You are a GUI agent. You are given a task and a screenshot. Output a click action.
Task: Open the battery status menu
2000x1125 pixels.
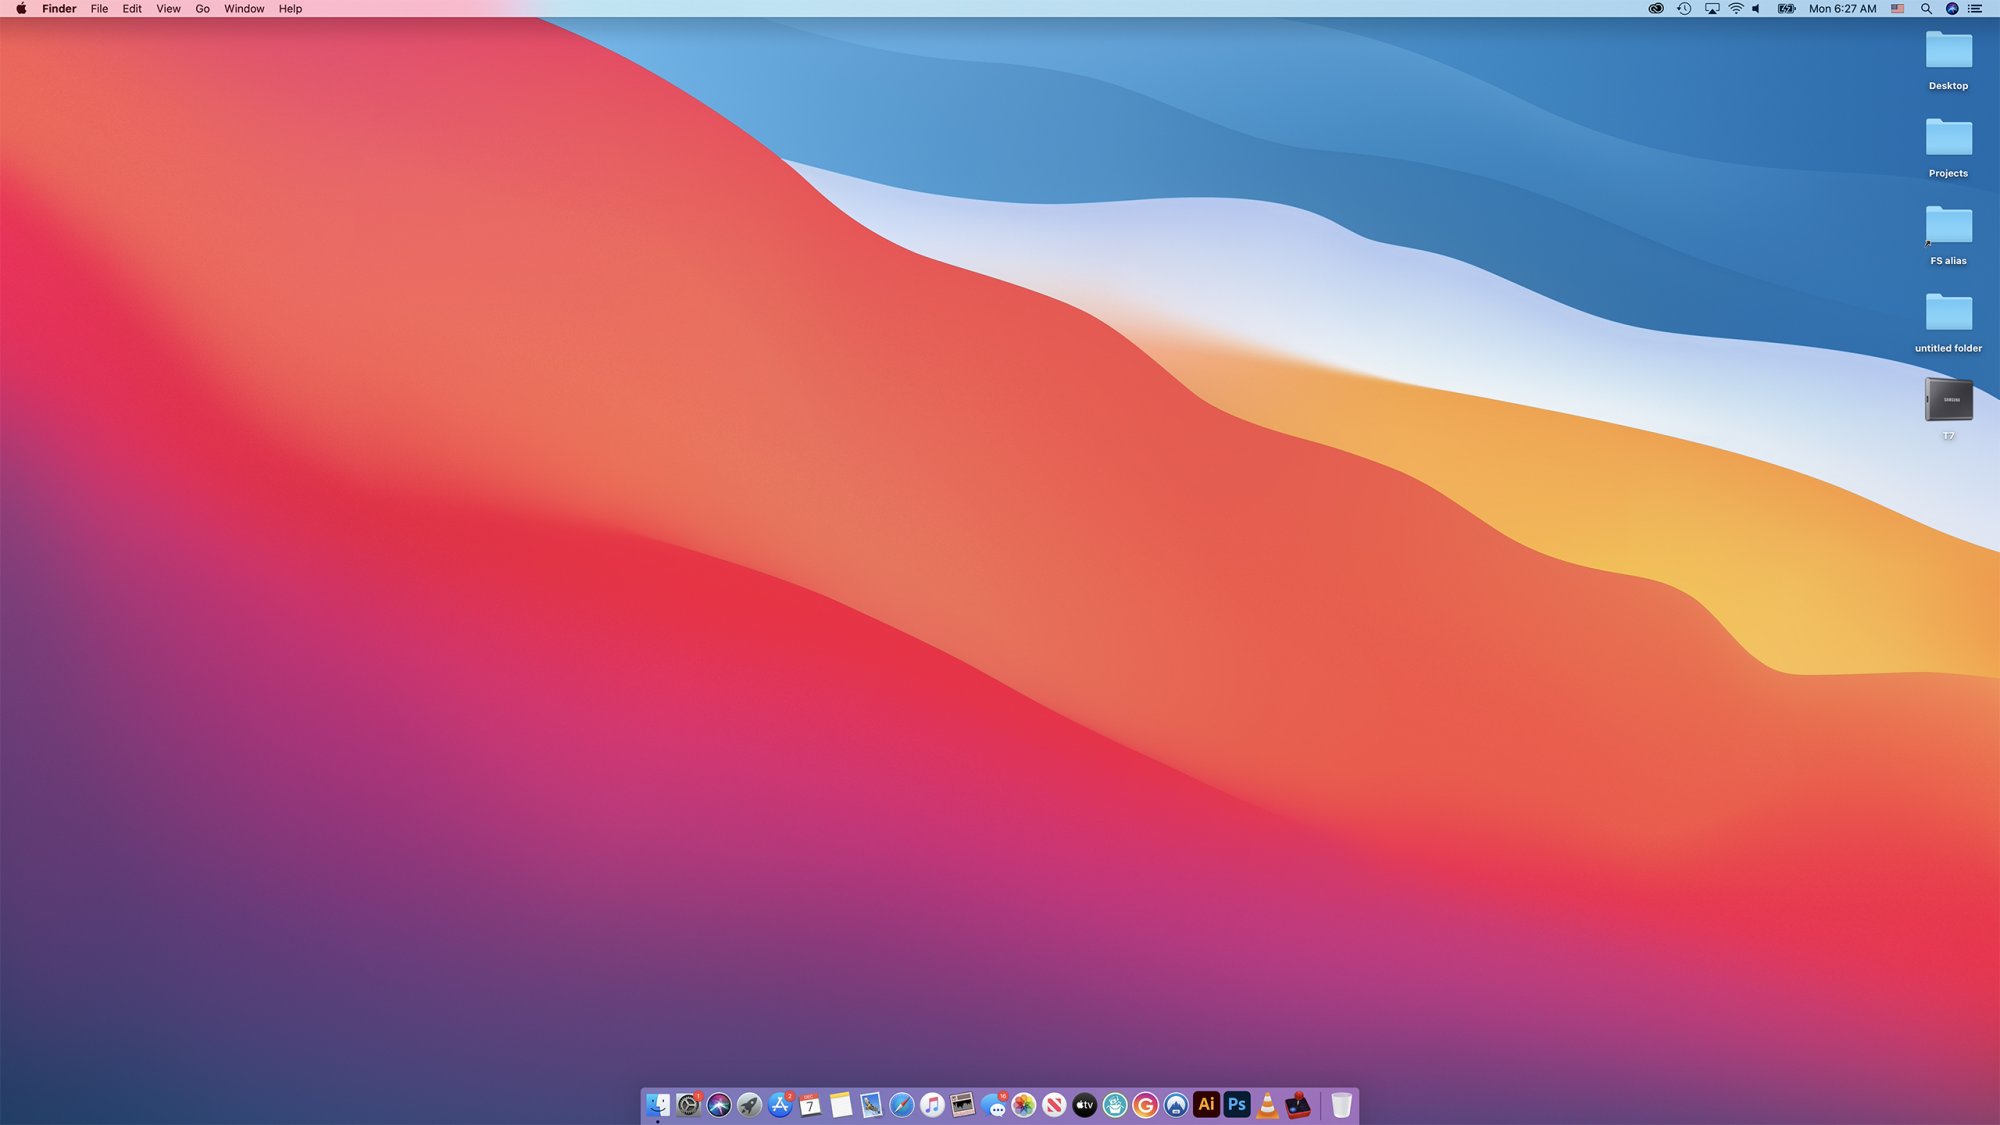coord(1786,9)
